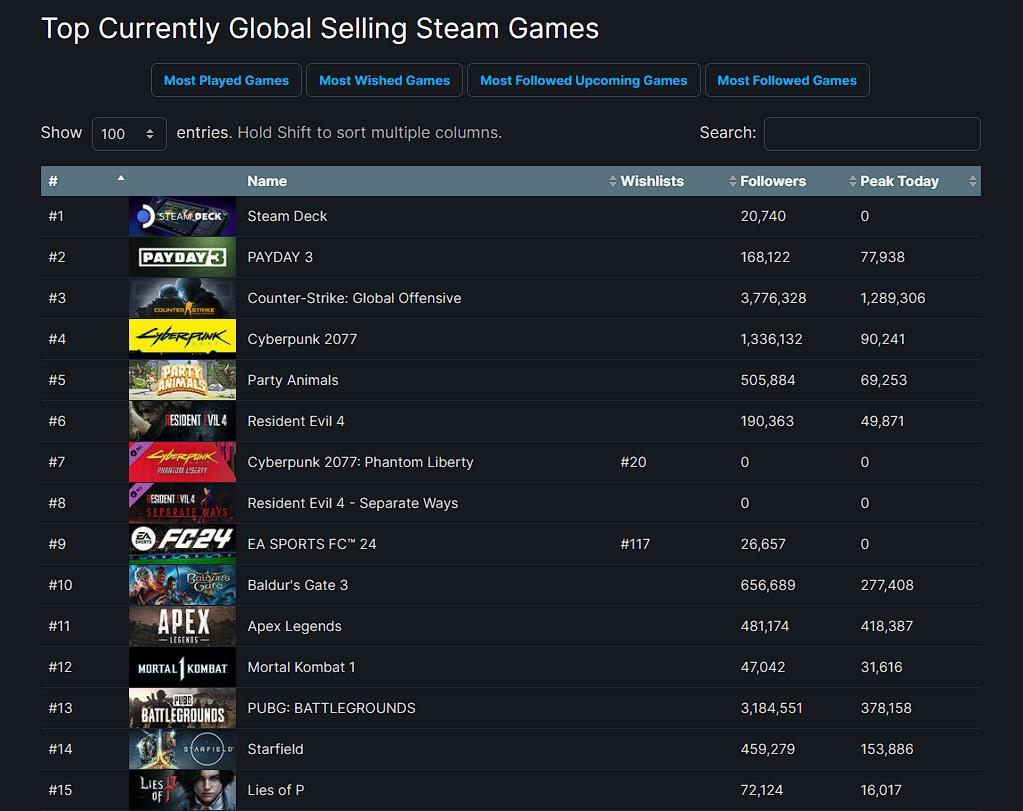Open Resident Evil 4 - Separate Ways link
The image size is (1023, 811).
coord(352,503)
